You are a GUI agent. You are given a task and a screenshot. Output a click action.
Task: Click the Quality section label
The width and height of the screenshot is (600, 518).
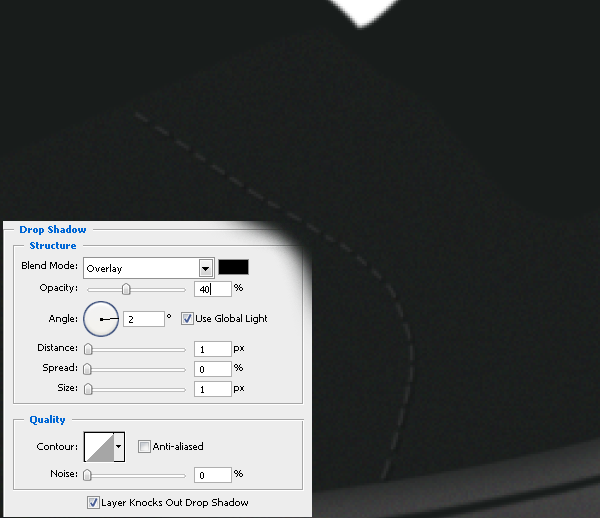[x=47, y=420]
